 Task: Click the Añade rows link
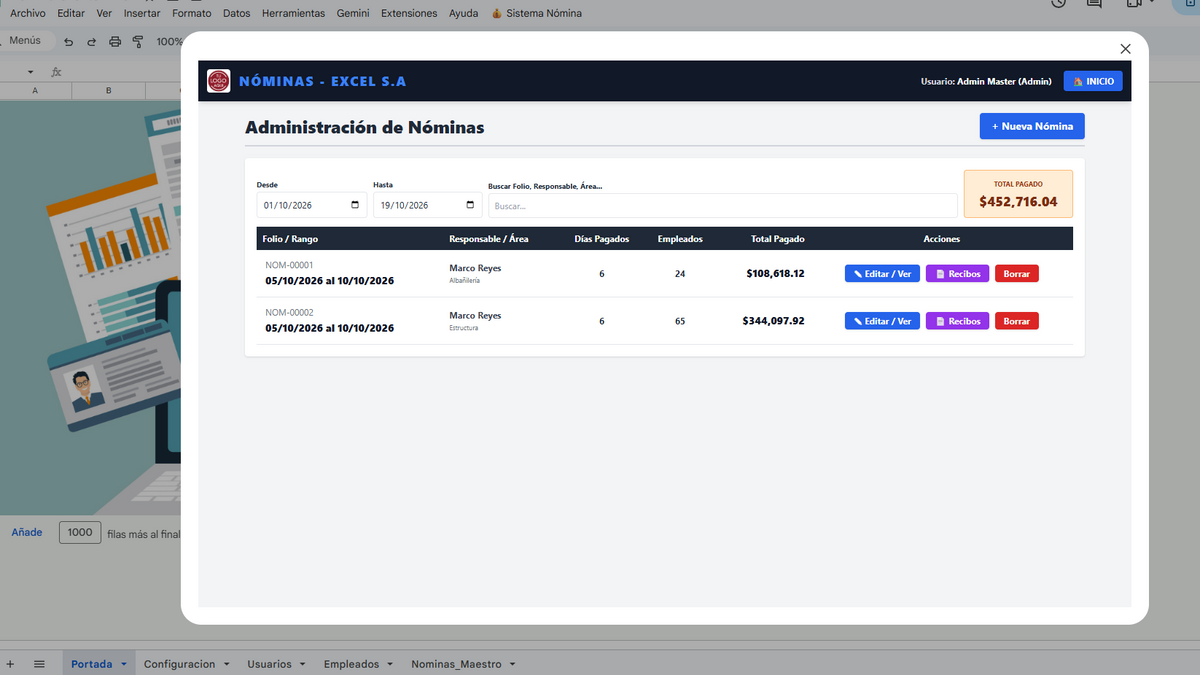[27, 532]
